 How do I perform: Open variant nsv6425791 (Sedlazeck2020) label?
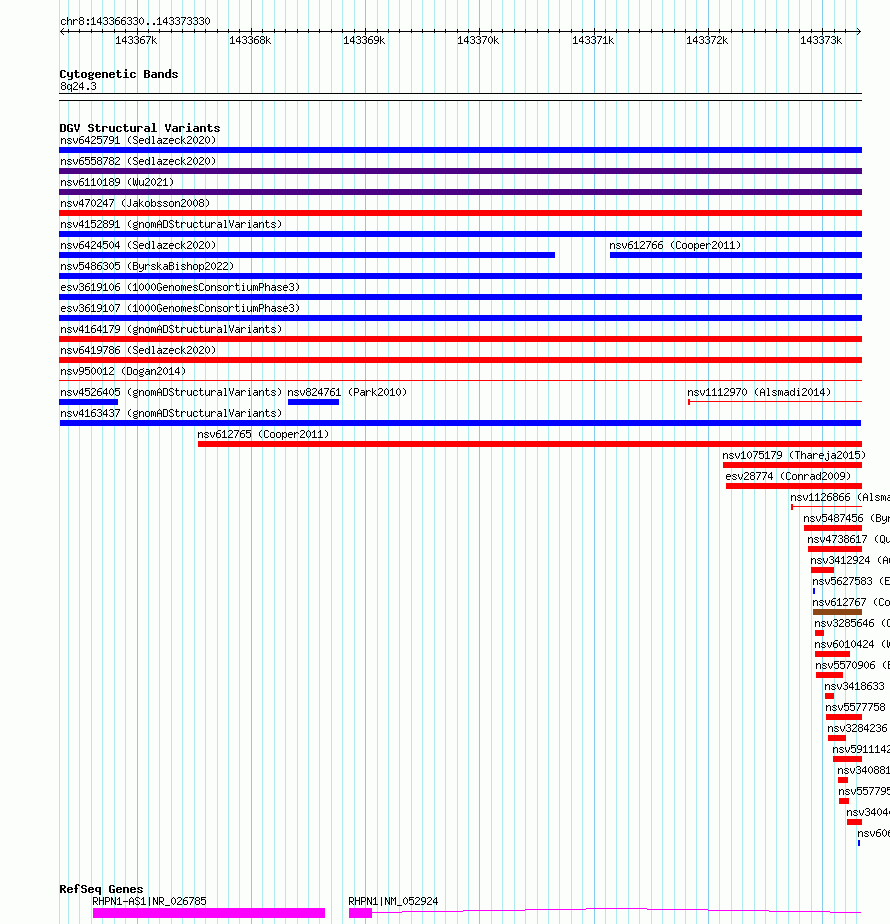pyautogui.click(x=138, y=140)
